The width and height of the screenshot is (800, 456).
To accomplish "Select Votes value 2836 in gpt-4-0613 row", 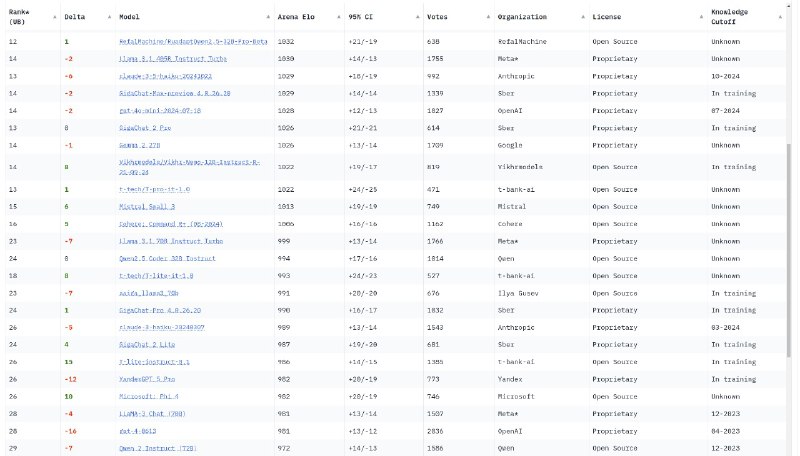I will (435, 431).
